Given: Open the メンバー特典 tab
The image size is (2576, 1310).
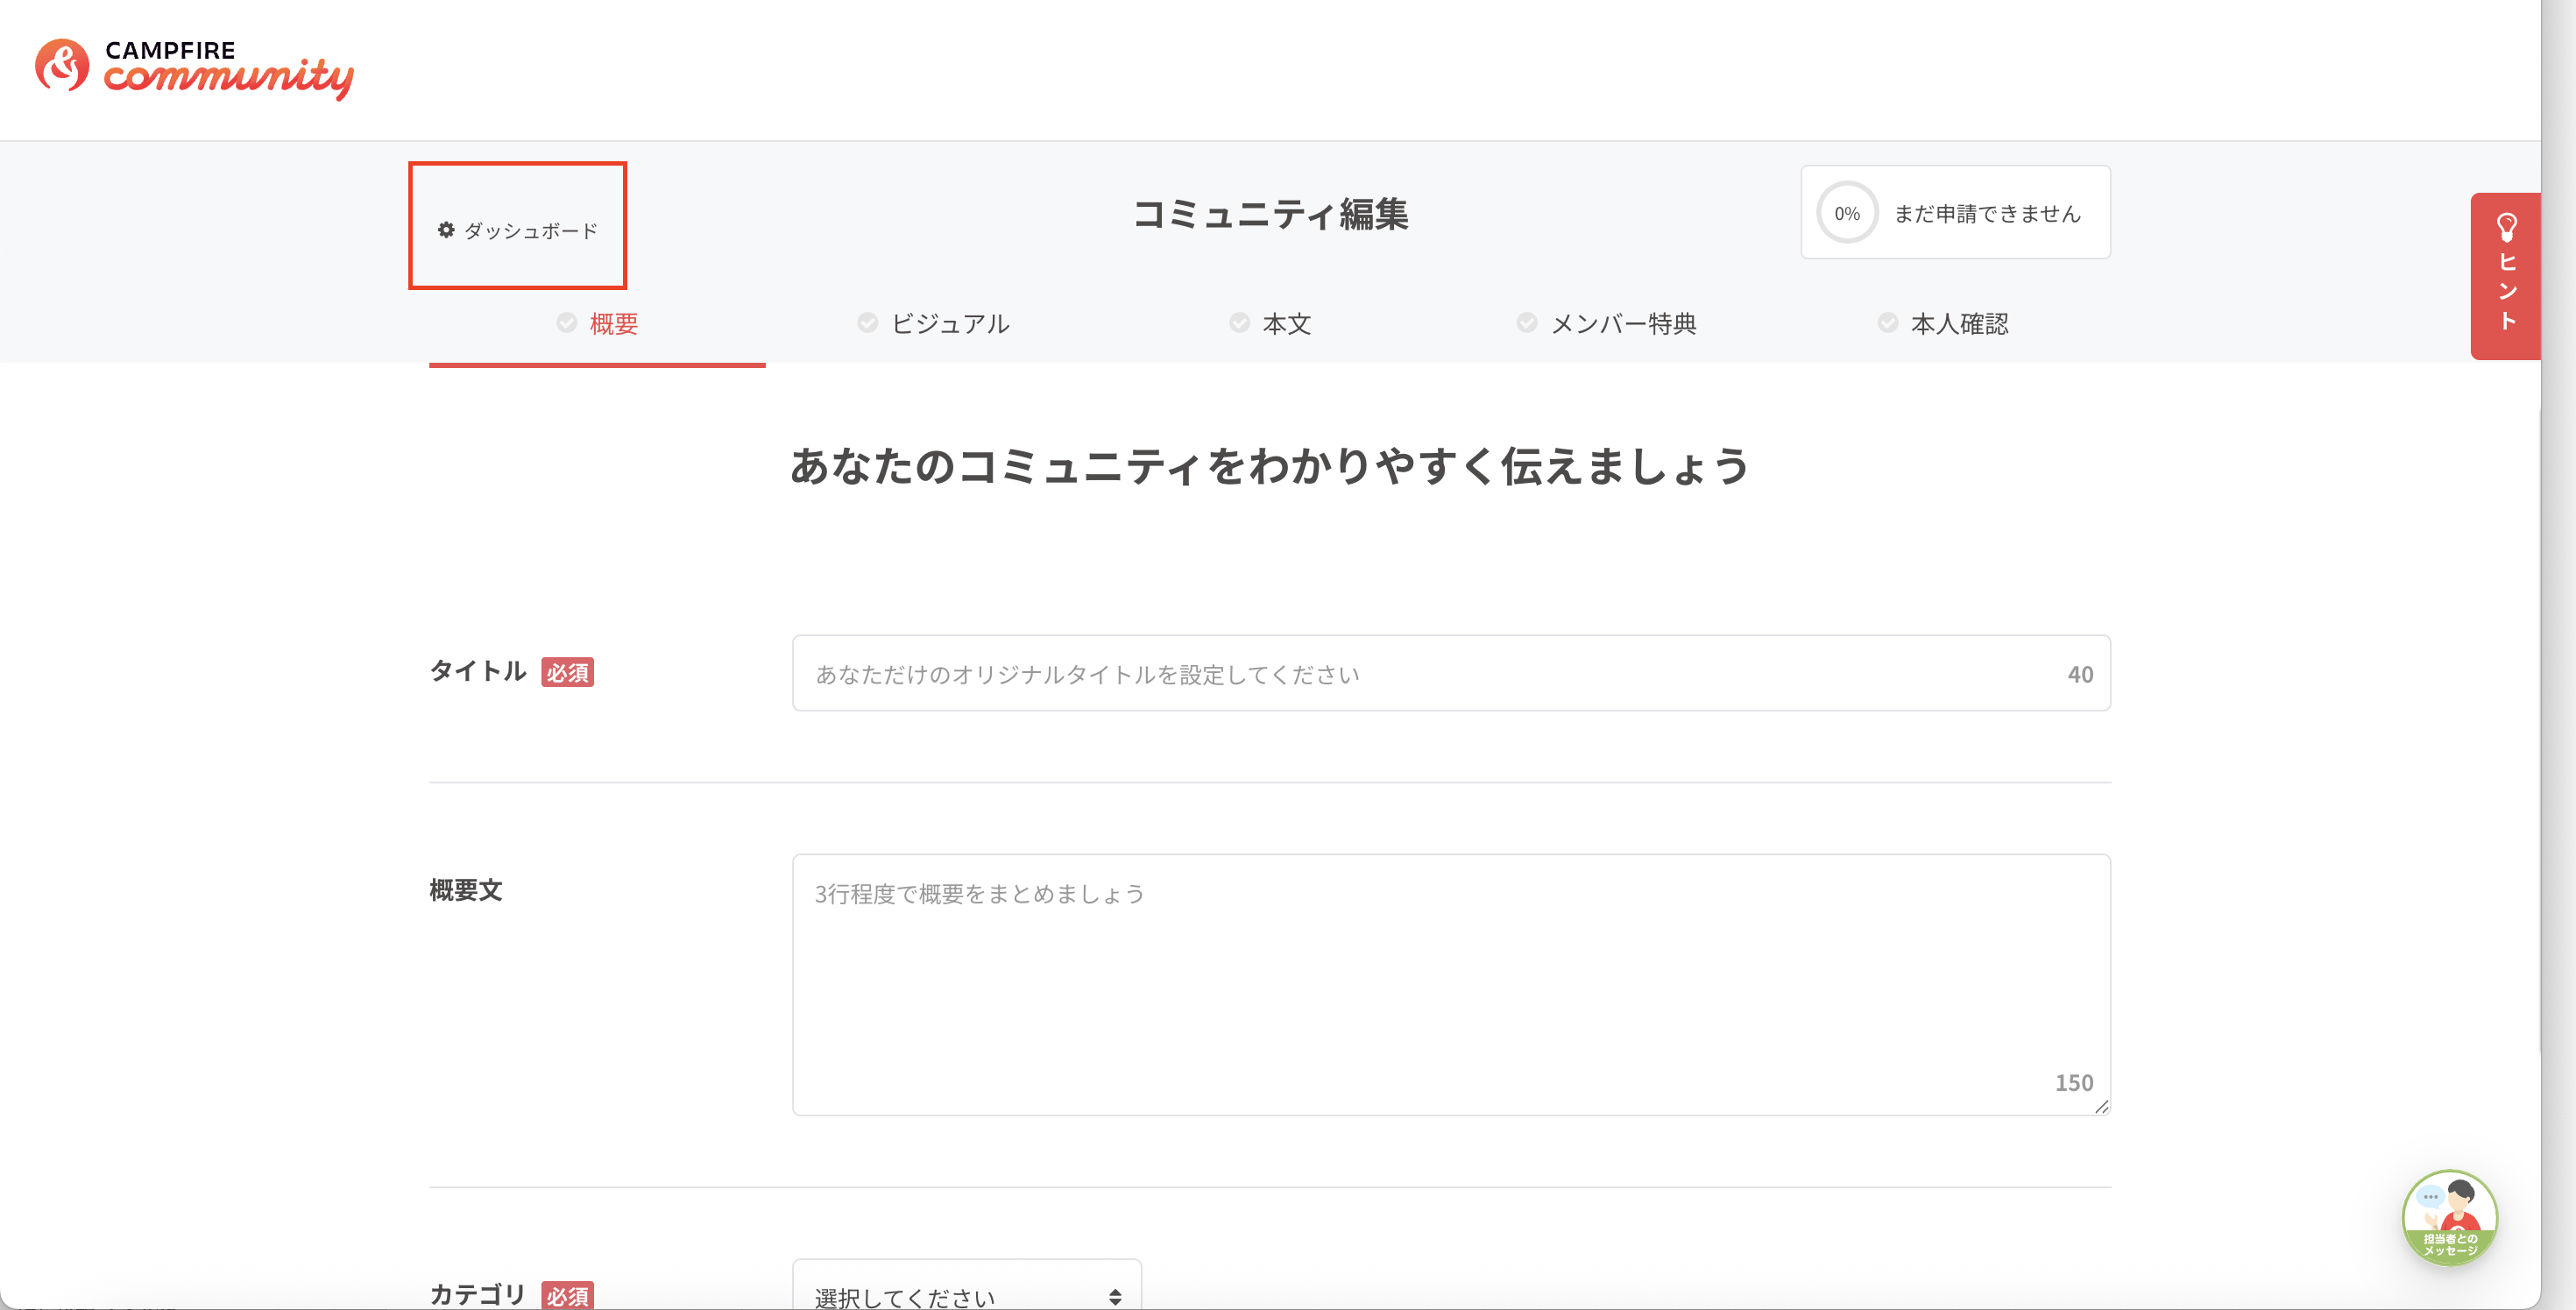Looking at the screenshot, I should (x=1622, y=323).
